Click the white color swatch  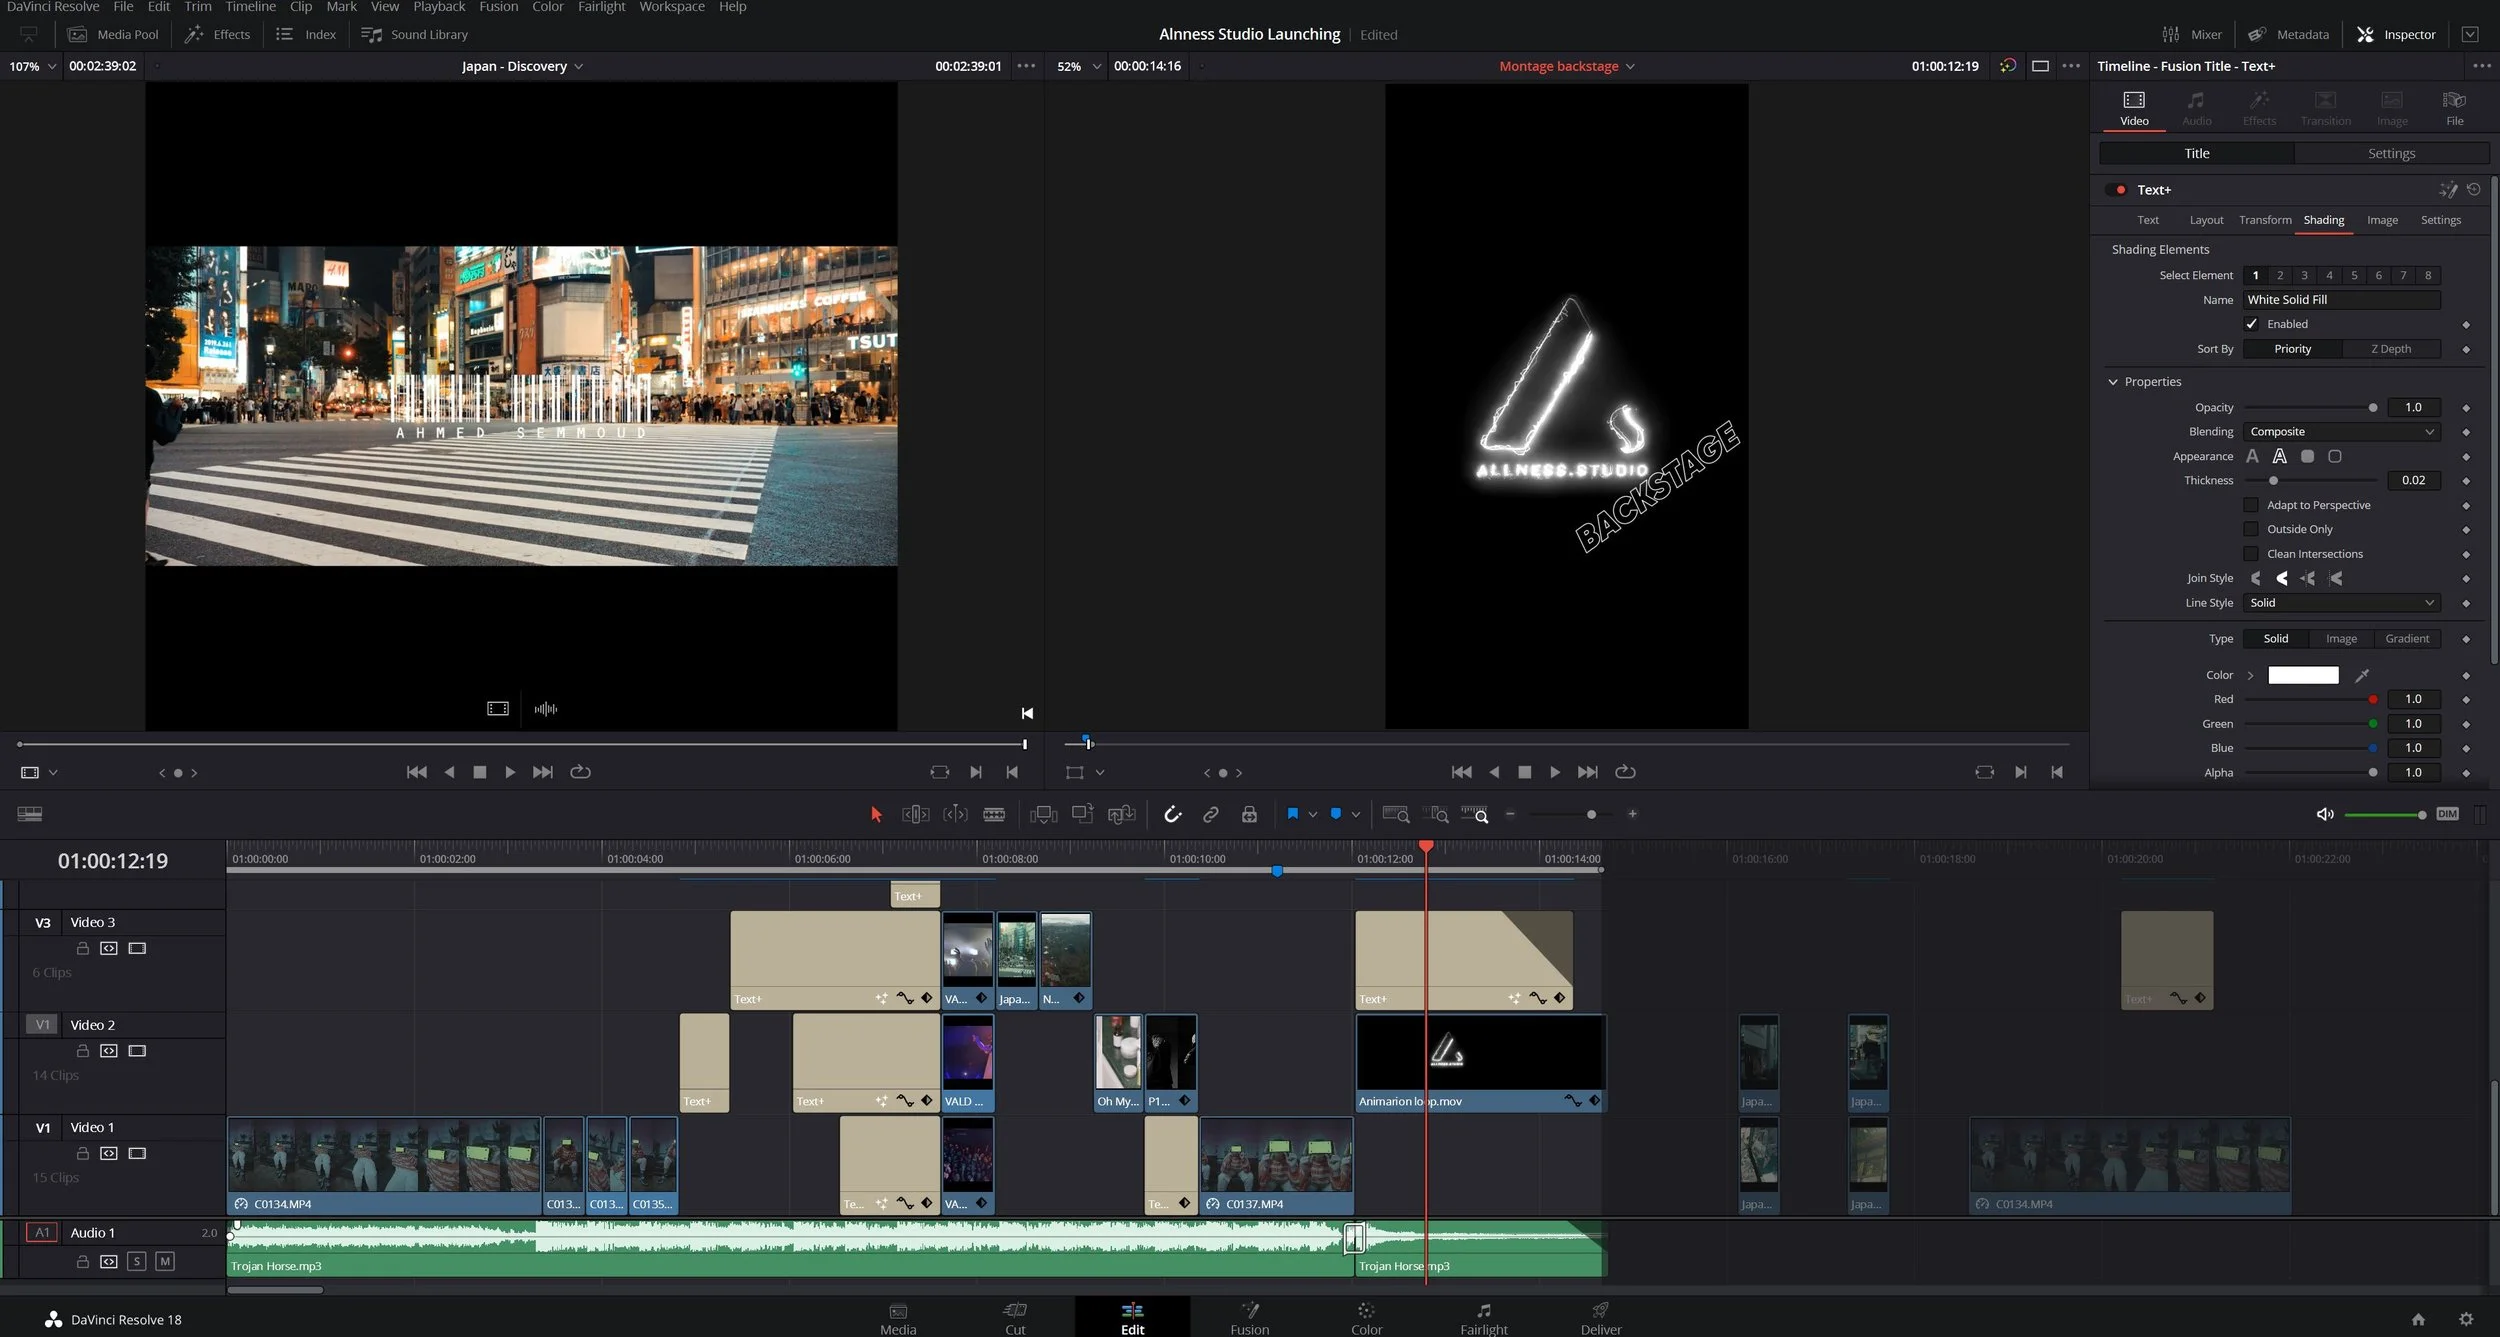[x=2302, y=675]
